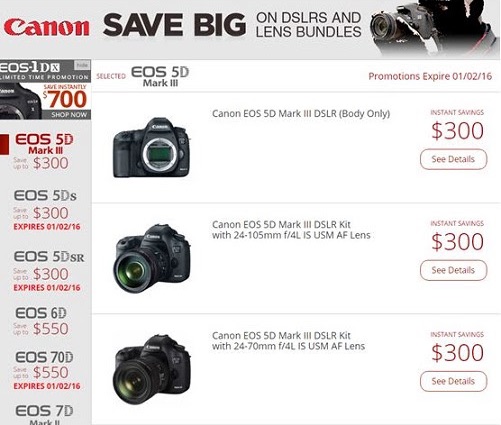
Task: Click the 24-105mm kit camera image
Action: [152, 258]
